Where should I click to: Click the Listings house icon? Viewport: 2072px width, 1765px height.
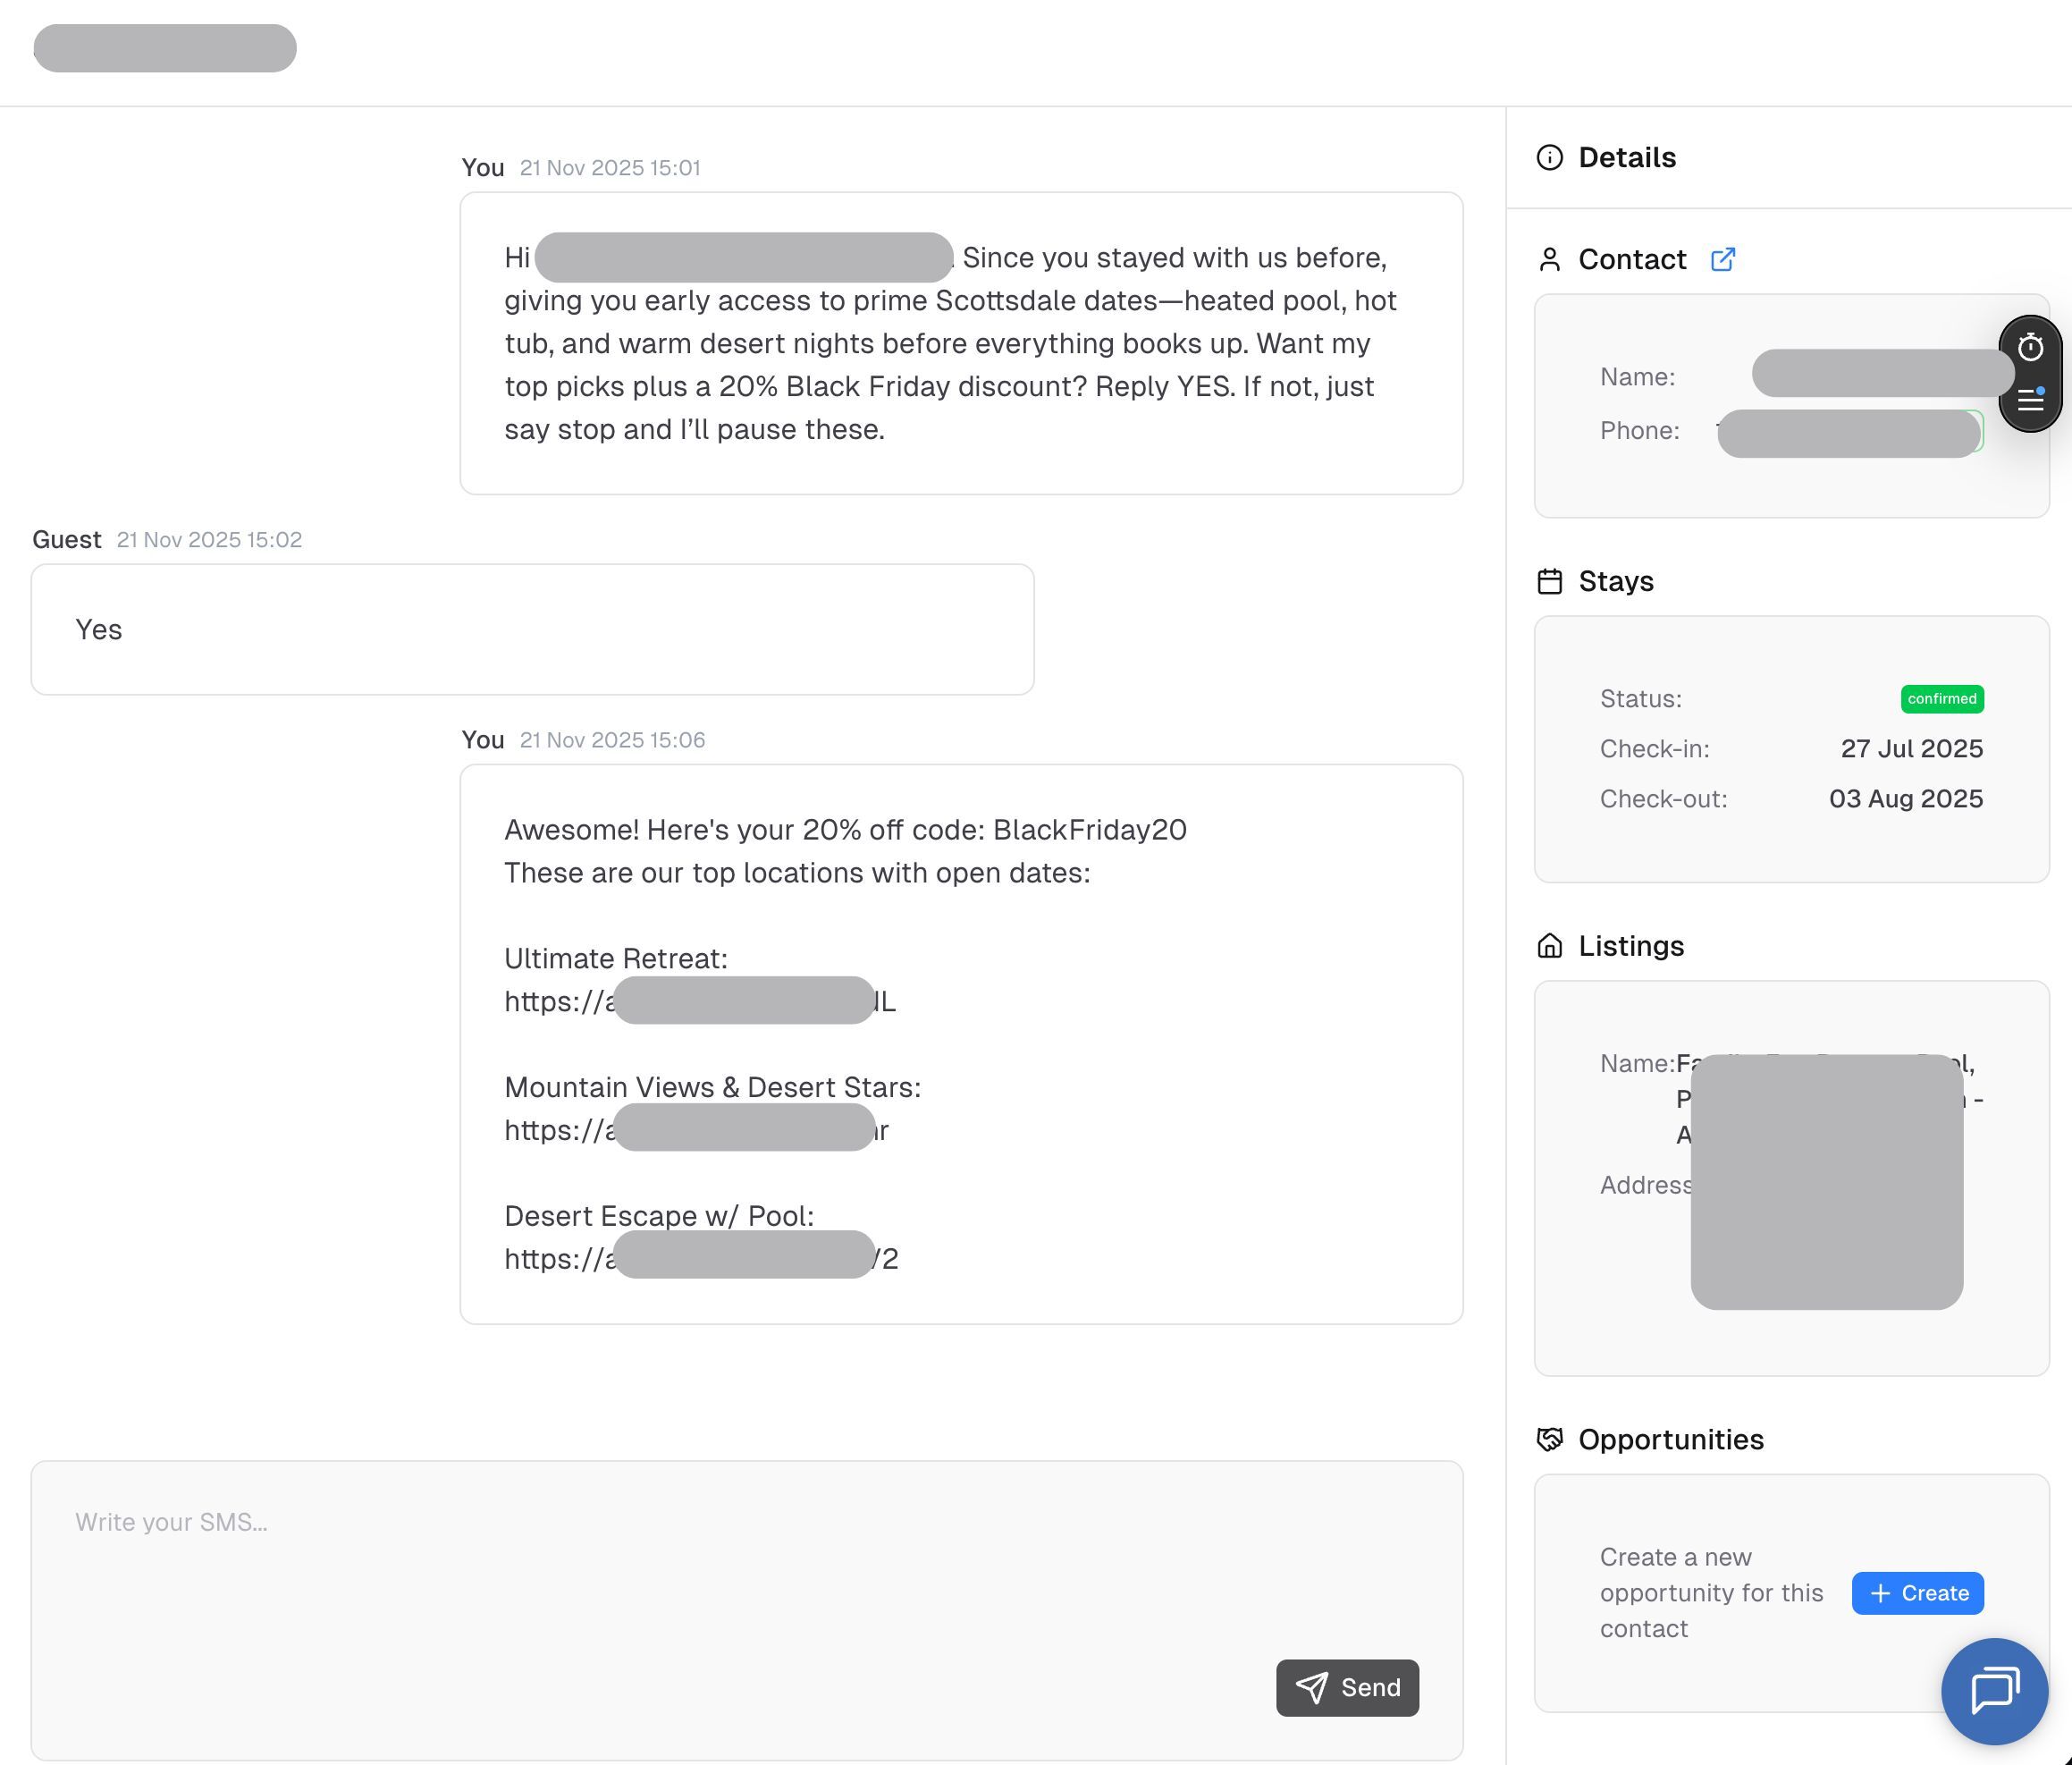(1549, 945)
